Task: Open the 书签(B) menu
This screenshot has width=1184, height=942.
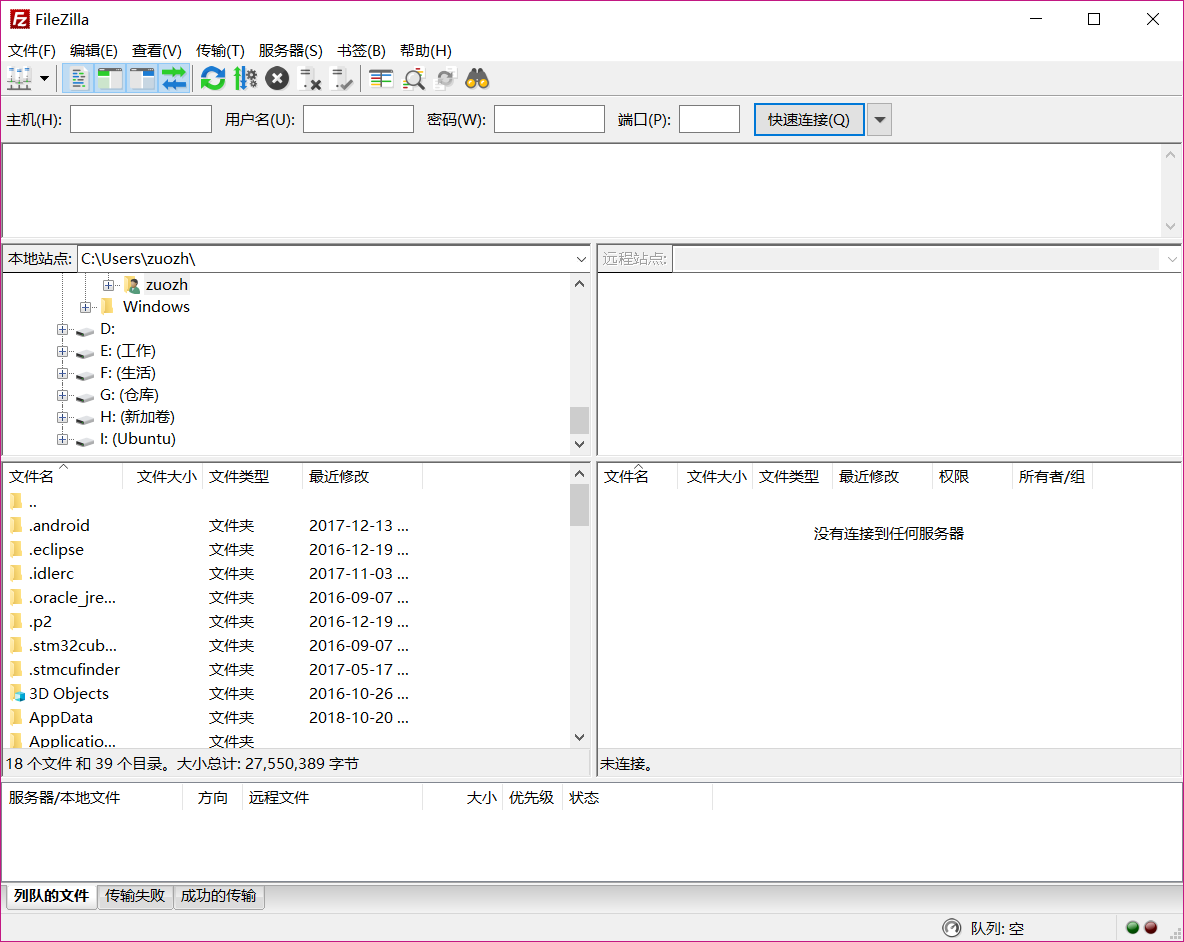Action: click(361, 51)
